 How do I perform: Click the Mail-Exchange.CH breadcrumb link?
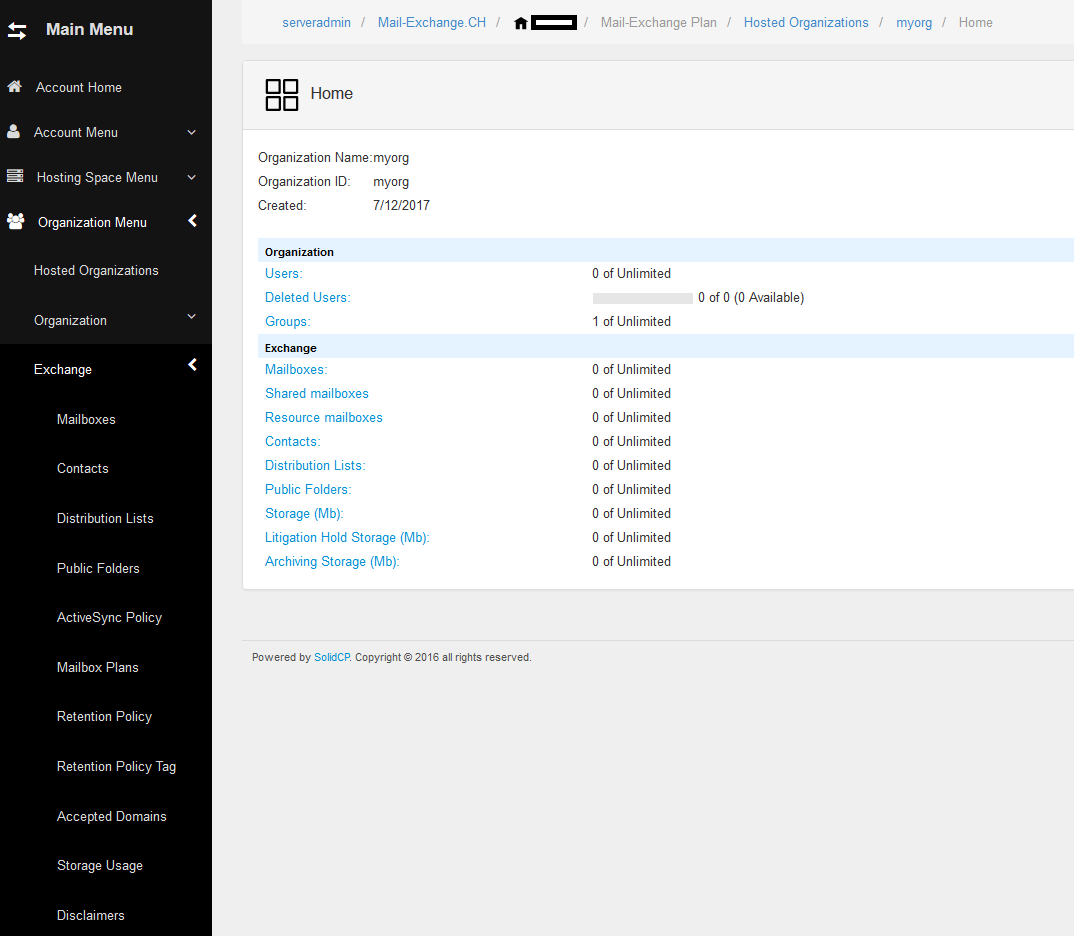point(432,23)
